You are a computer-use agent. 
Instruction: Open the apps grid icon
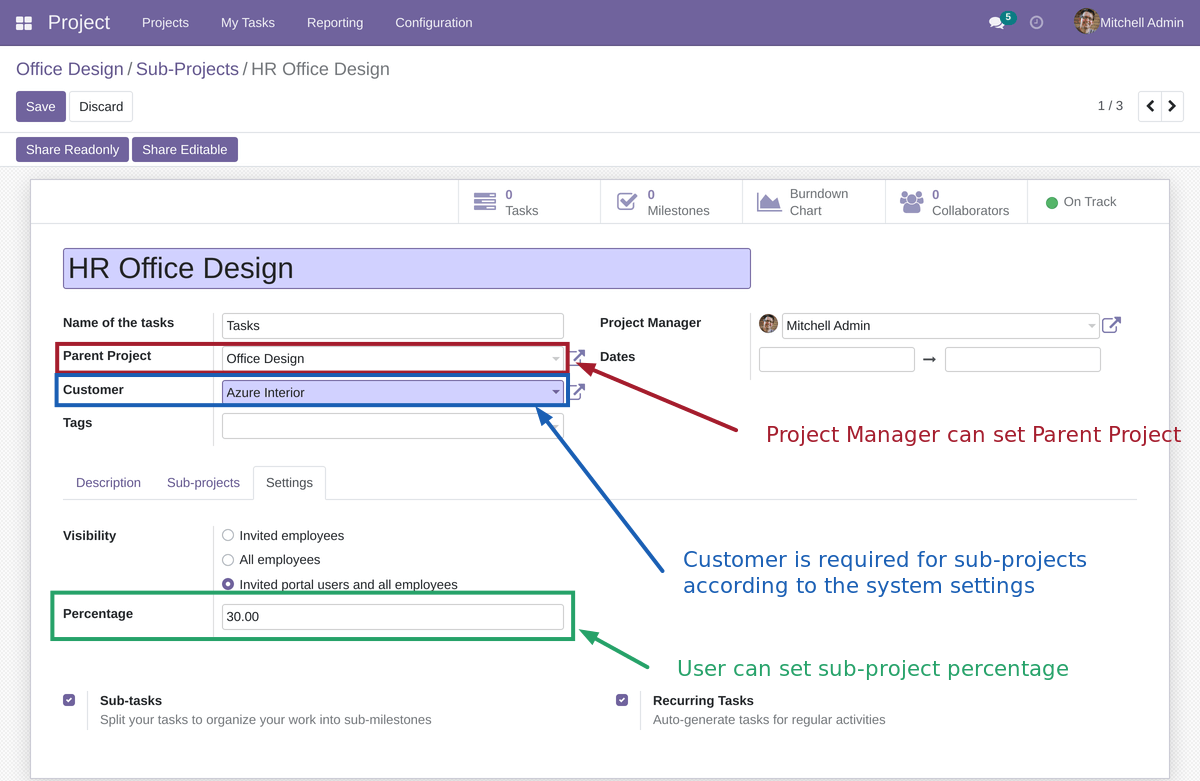(x=22, y=22)
